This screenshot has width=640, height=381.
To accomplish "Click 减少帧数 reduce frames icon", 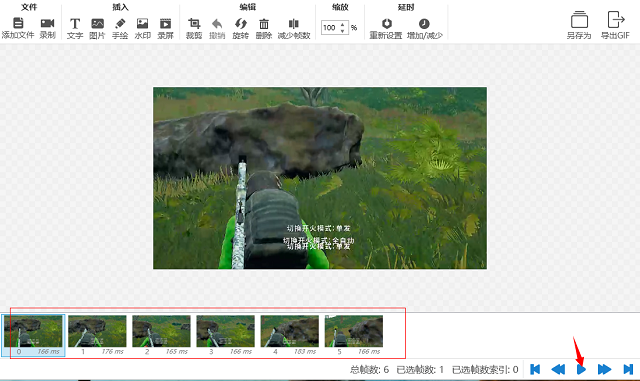I will (x=293, y=24).
